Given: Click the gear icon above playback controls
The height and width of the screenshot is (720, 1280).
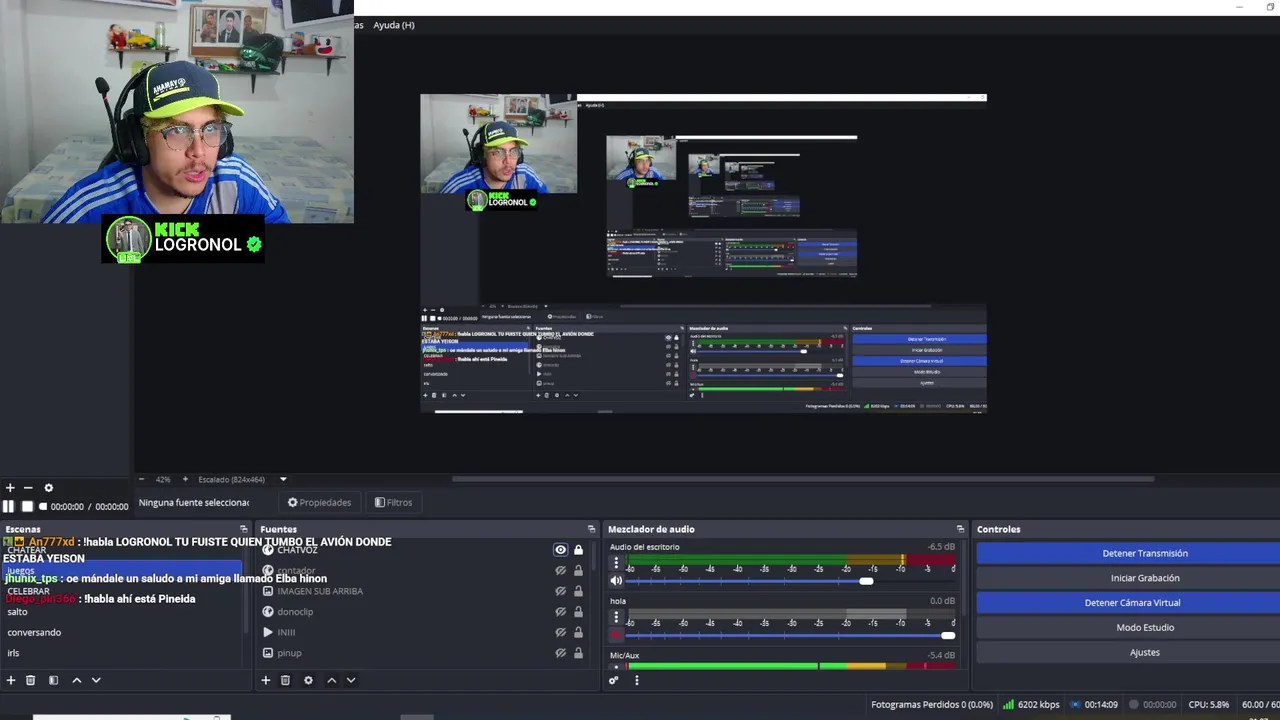Looking at the screenshot, I should [48, 488].
